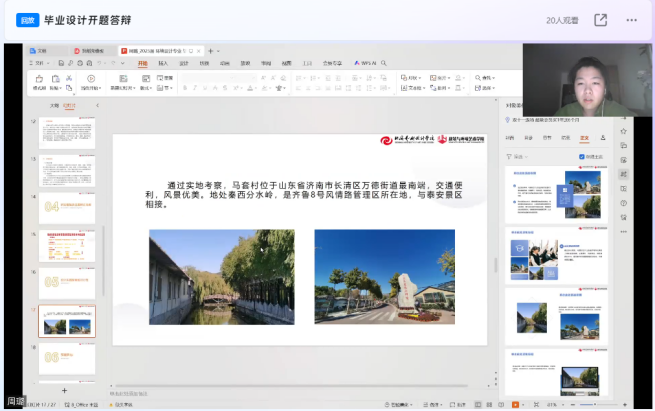Select the slide 04 section thumbnail

click(67, 207)
